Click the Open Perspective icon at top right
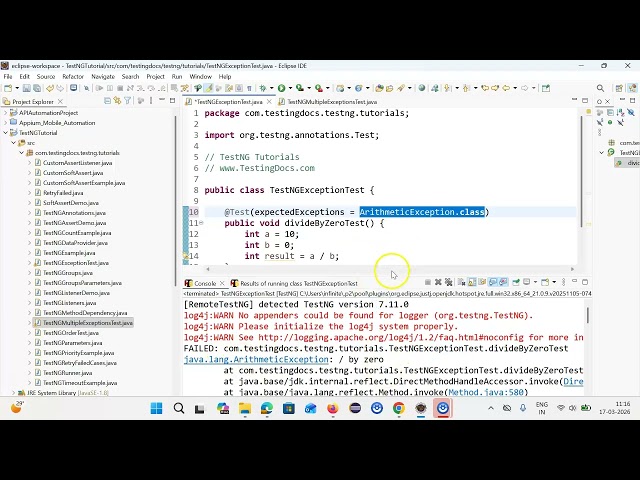The height and width of the screenshot is (480, 640). [x=619, y=88]
